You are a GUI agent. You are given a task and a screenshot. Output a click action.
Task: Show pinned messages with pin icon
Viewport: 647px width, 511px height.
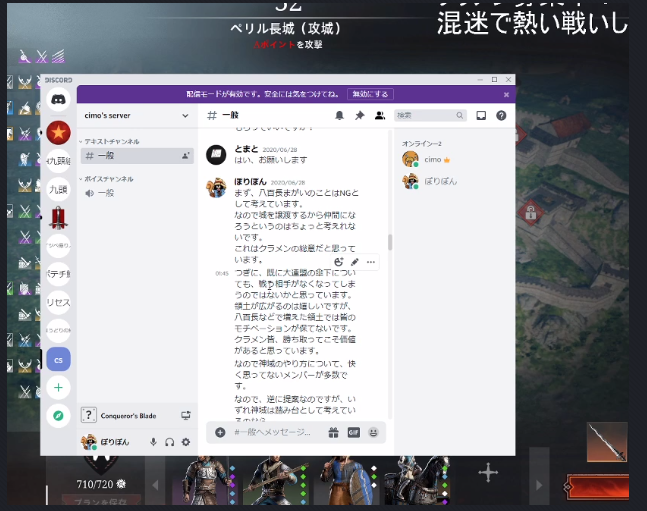tap(359, 116)
